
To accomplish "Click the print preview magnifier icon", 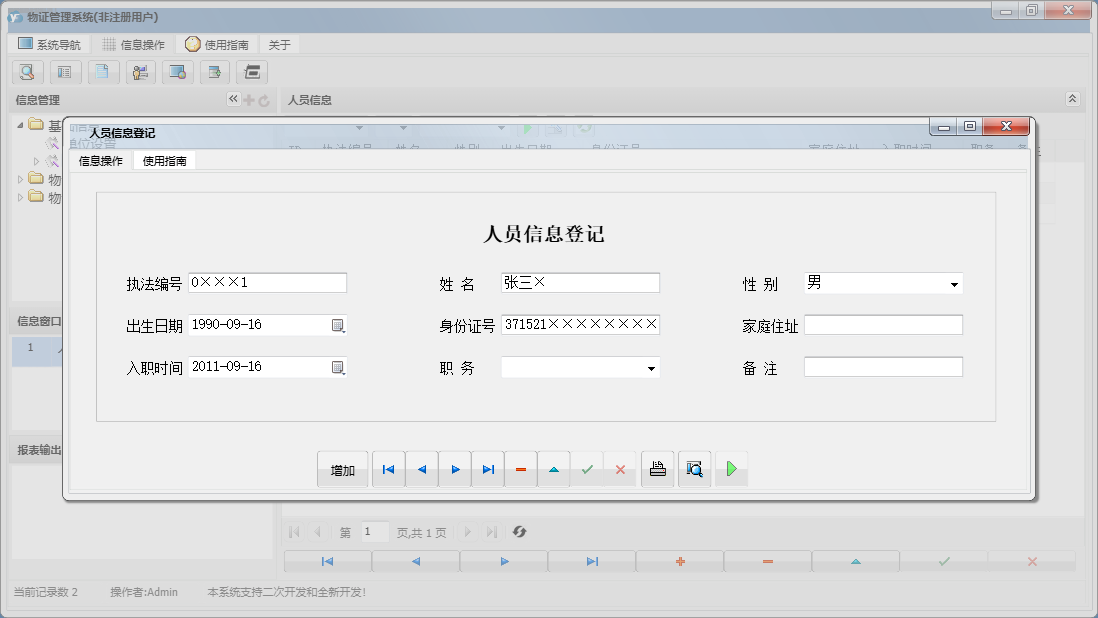I will 694,469.
